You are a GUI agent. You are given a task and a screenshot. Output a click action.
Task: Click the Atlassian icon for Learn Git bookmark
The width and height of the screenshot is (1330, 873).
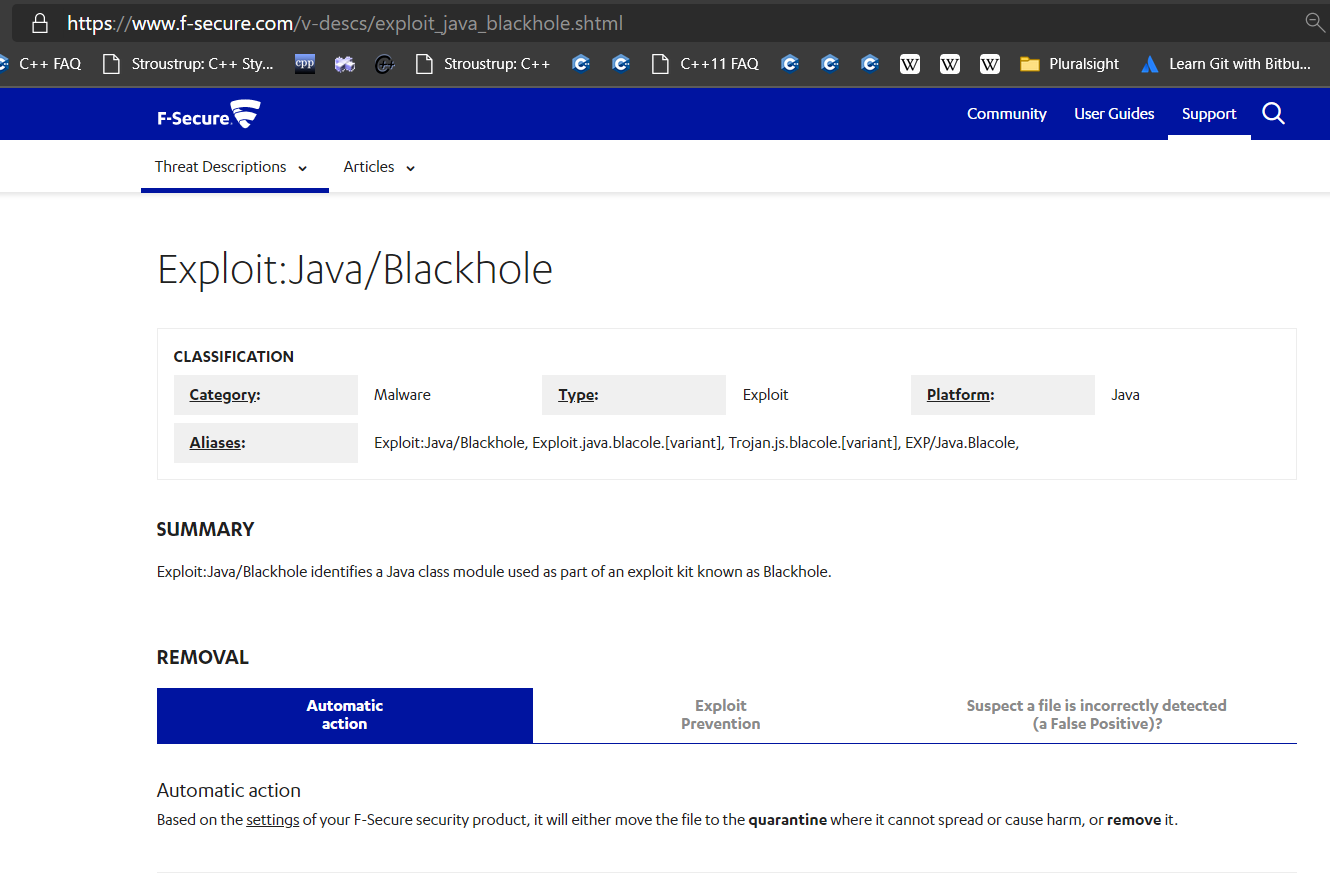pyautogui.click(x=1149, y=63)
